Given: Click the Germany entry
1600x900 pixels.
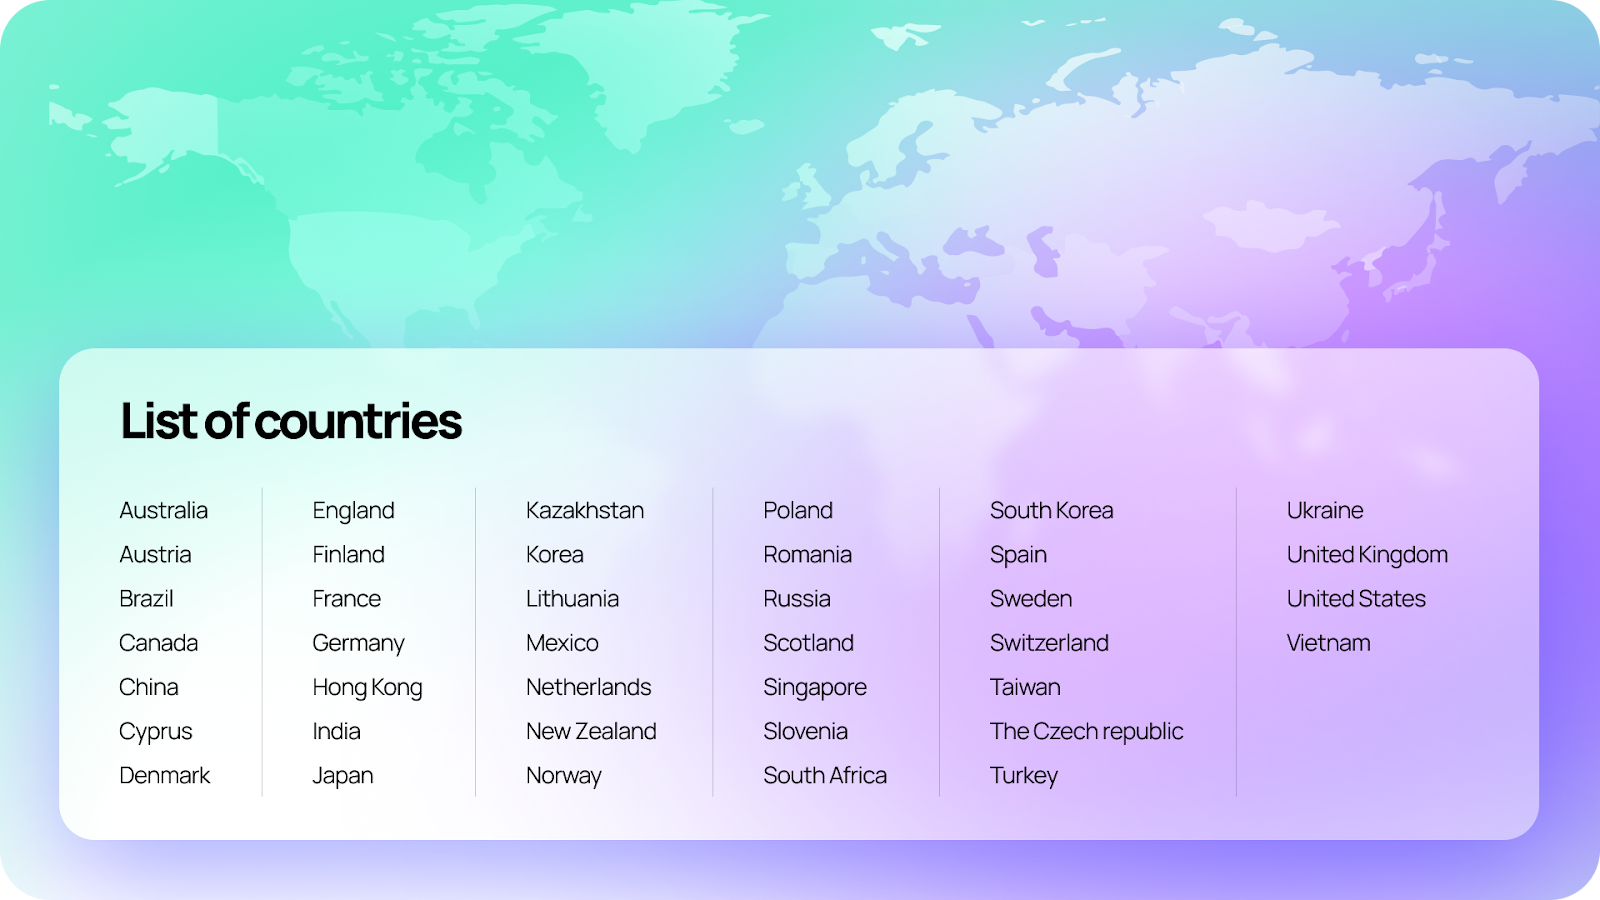Looking at the screenshot, I should click(359, 643).
